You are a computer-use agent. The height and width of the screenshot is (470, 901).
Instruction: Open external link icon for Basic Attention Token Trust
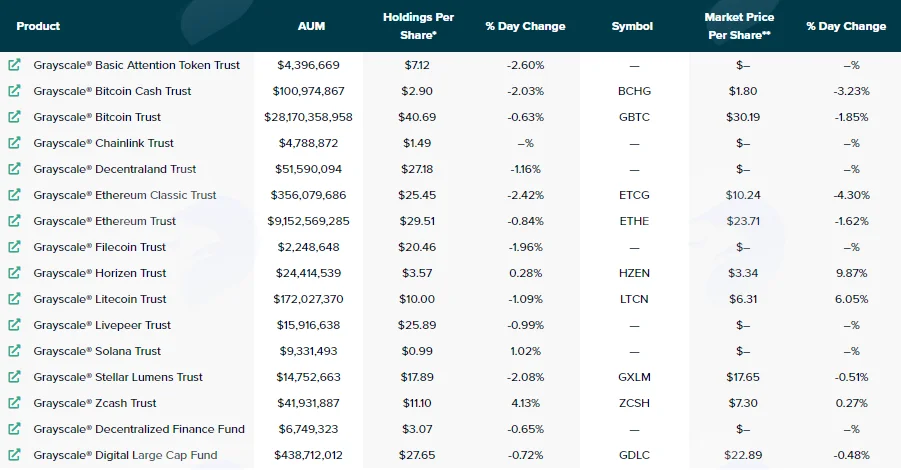click(14, 65)
